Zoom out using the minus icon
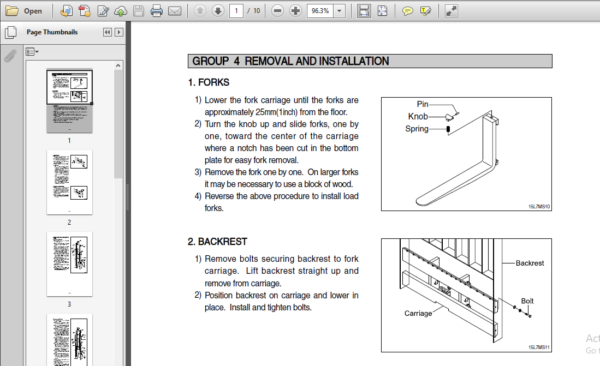Image resolution: width=600 pixels, height=366 pixels. click(277, 11)
